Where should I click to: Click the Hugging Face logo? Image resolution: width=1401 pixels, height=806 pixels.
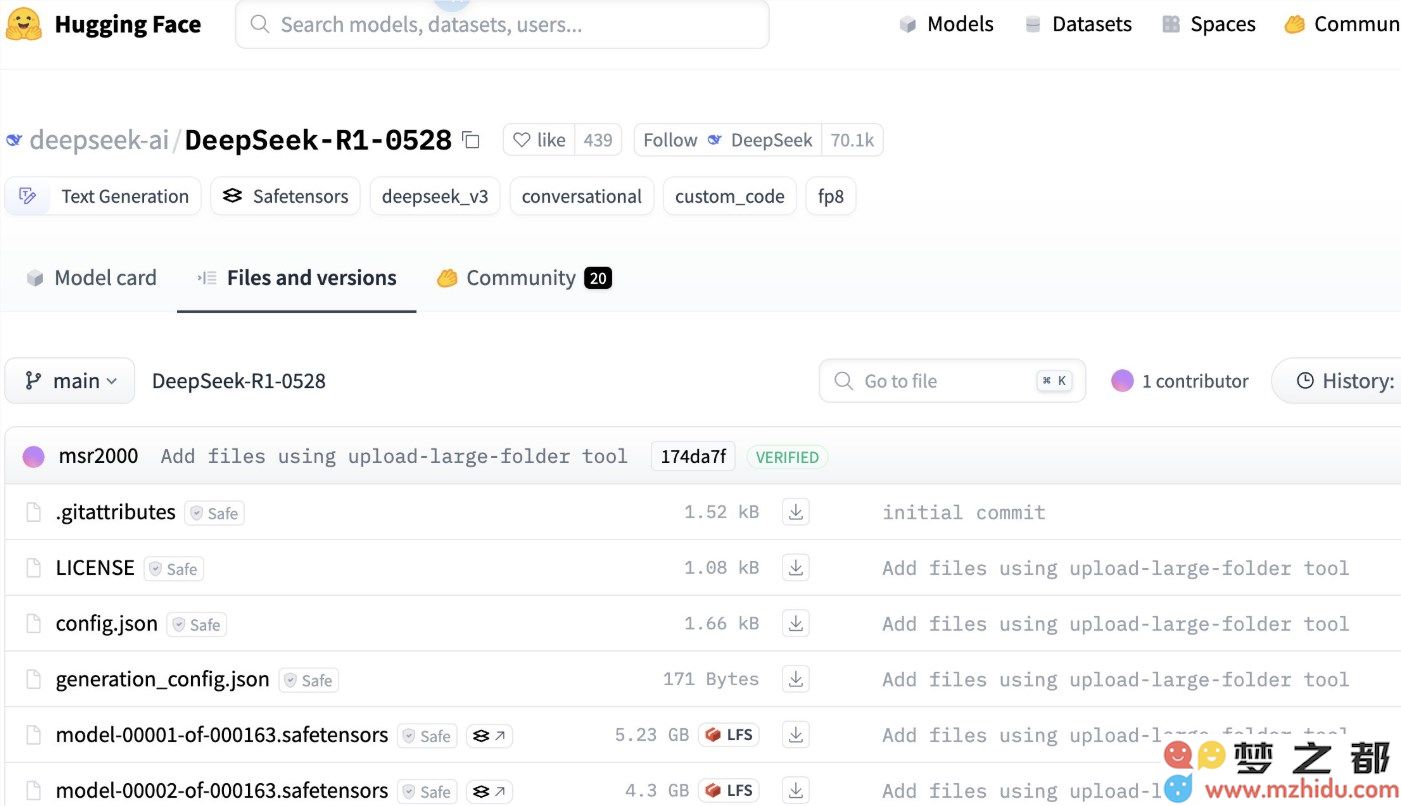104,24
